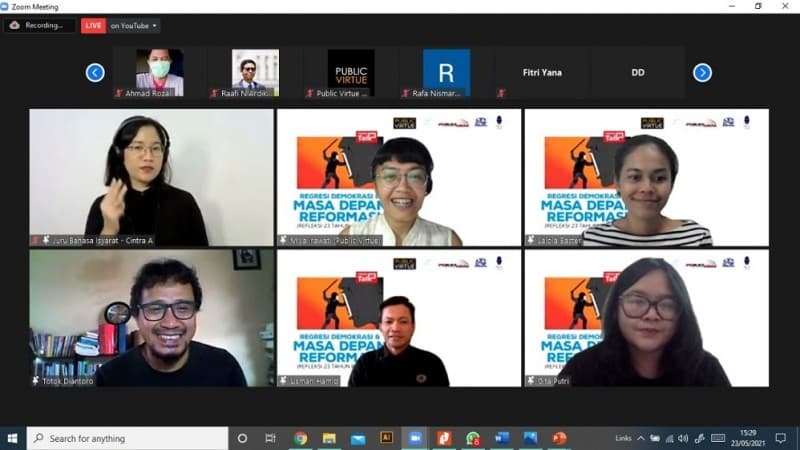Screen dimensions: 800x450
Task: Open Adobe Illustrator from the taskbar
Action: click(x=386, y=438)
